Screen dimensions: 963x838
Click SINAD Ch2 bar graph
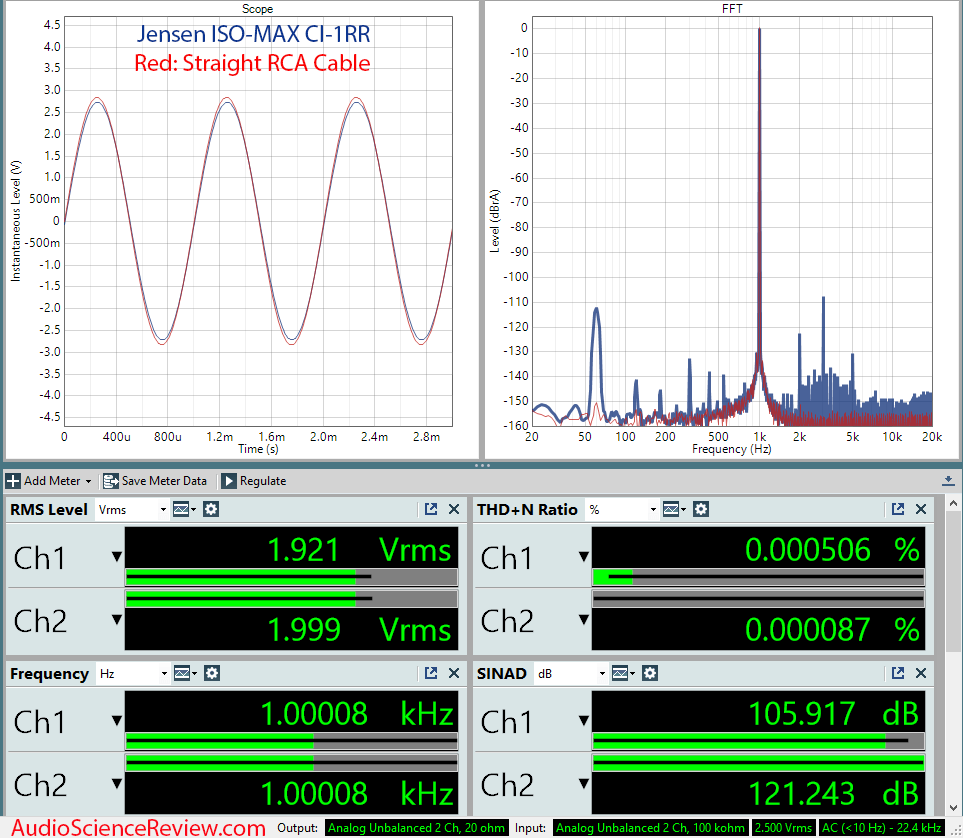(758, 763)
